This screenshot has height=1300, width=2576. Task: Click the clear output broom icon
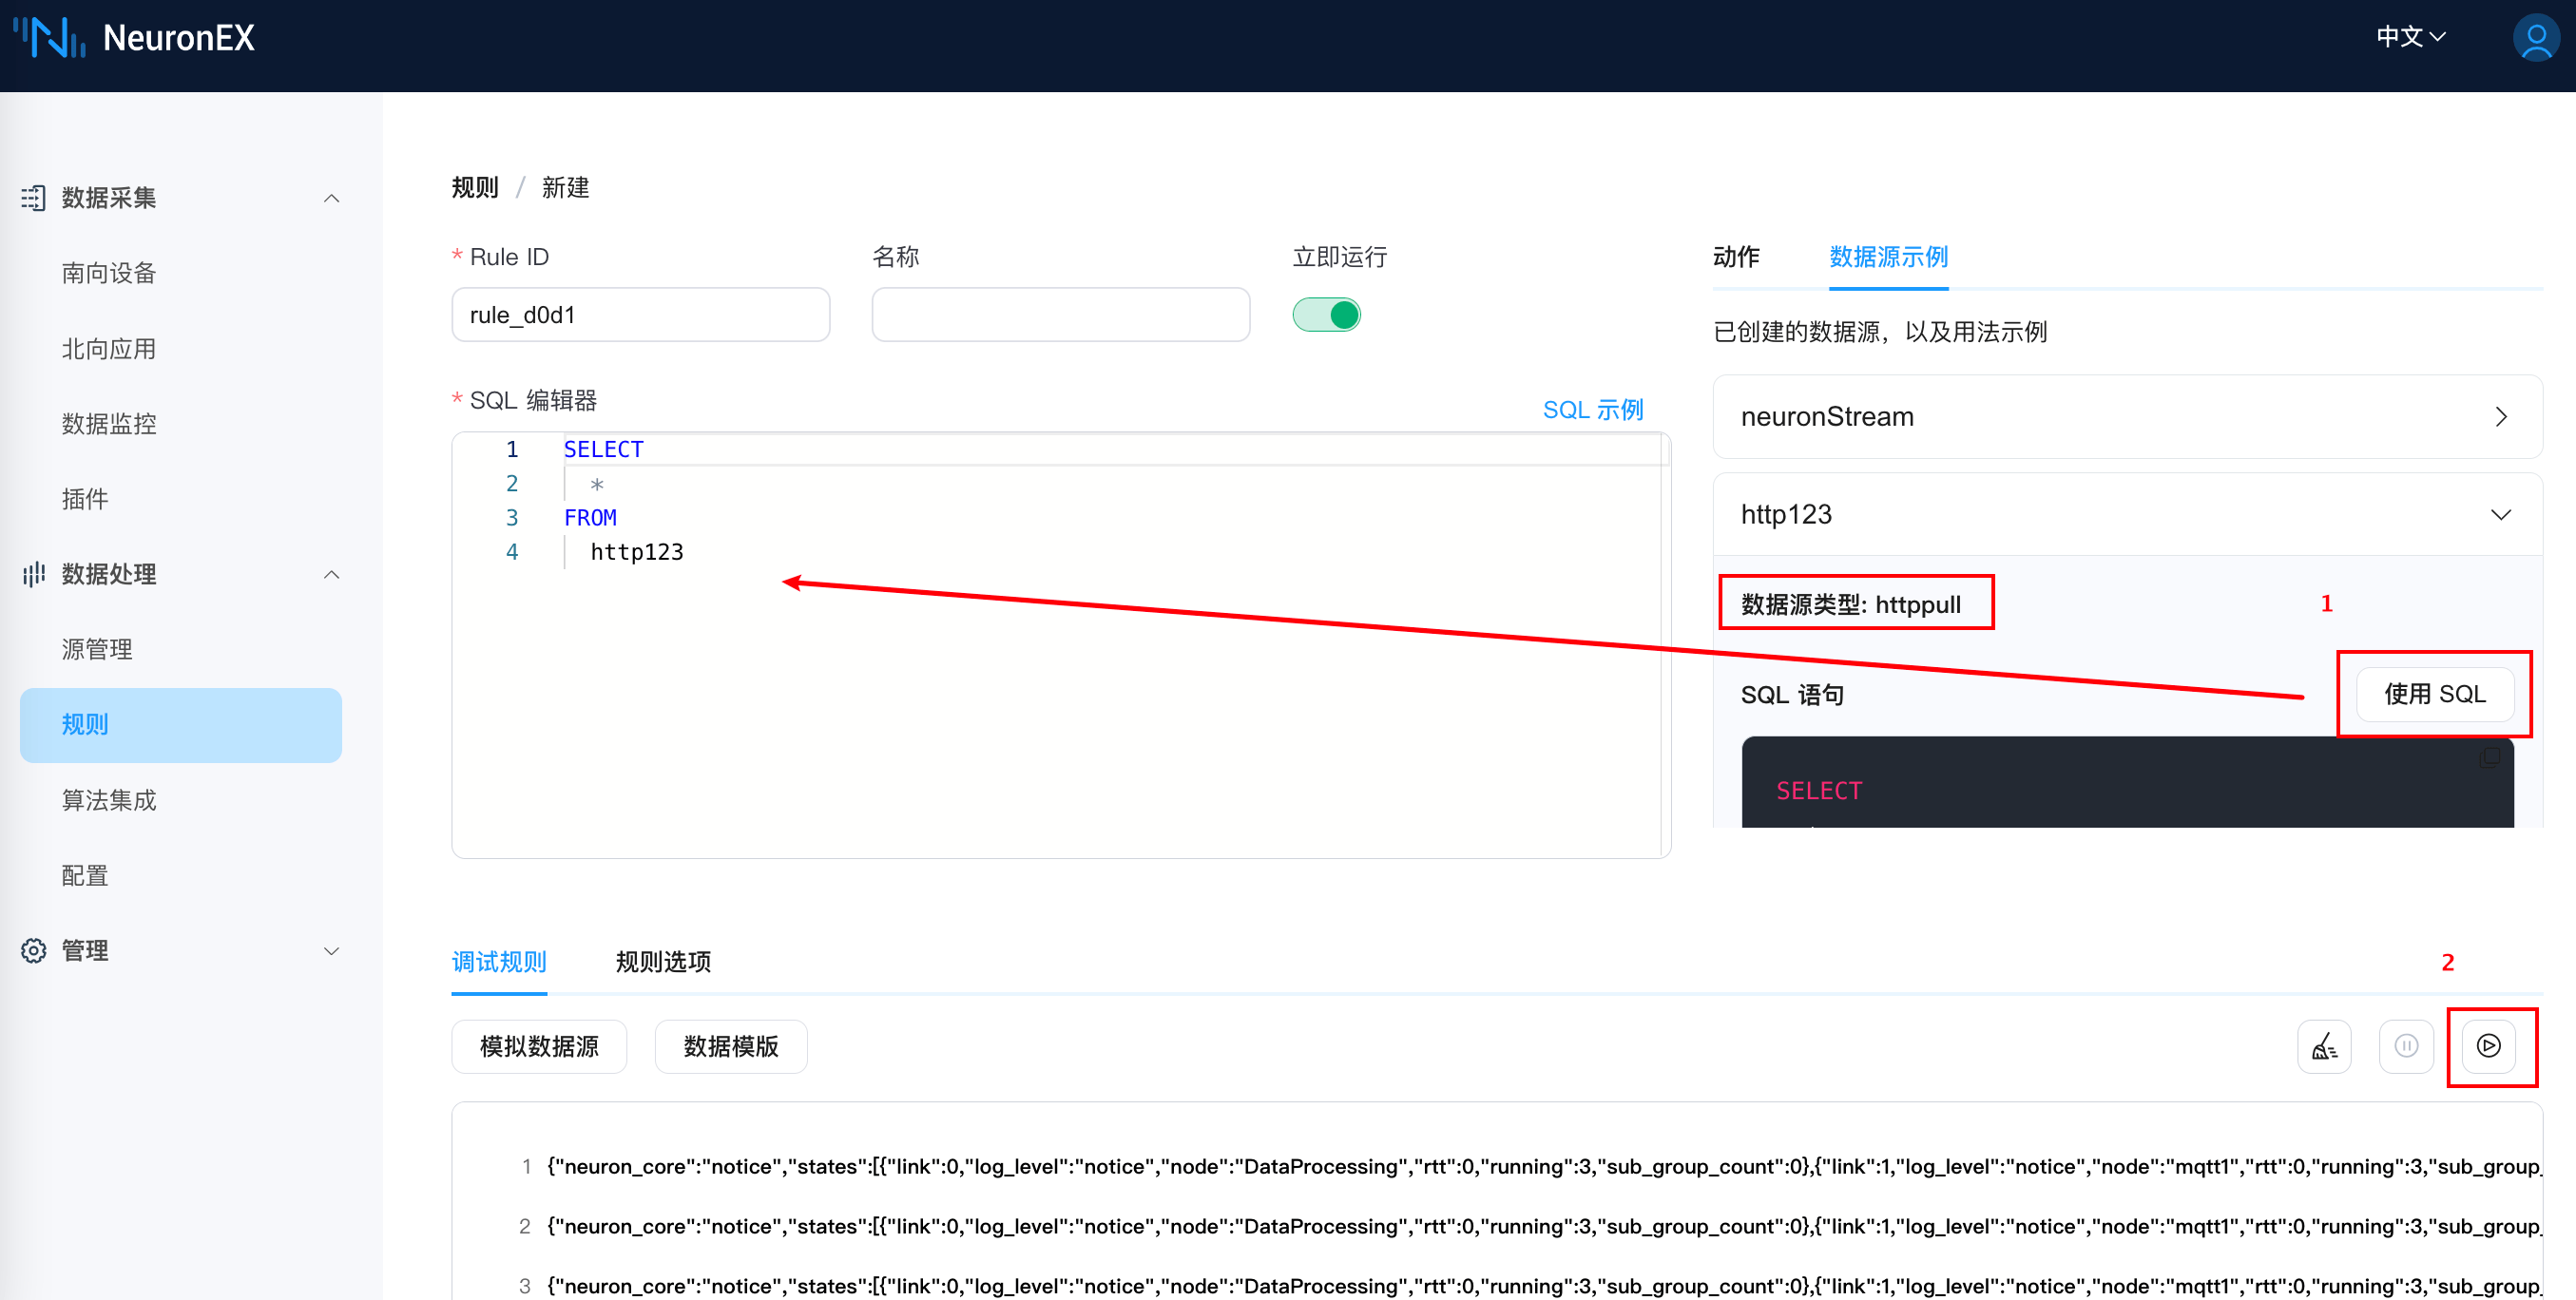[2324, 1046]
